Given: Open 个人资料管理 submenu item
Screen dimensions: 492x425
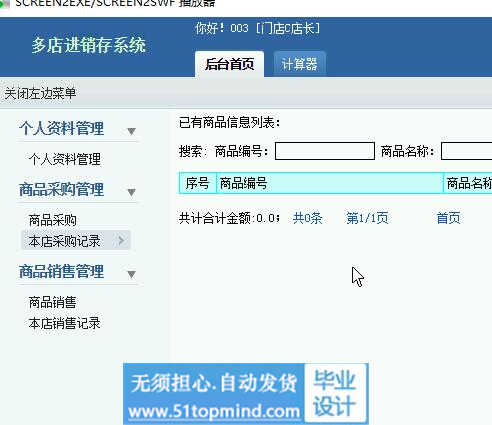Looking at the screenshot, I should click(x=65, y=159).
